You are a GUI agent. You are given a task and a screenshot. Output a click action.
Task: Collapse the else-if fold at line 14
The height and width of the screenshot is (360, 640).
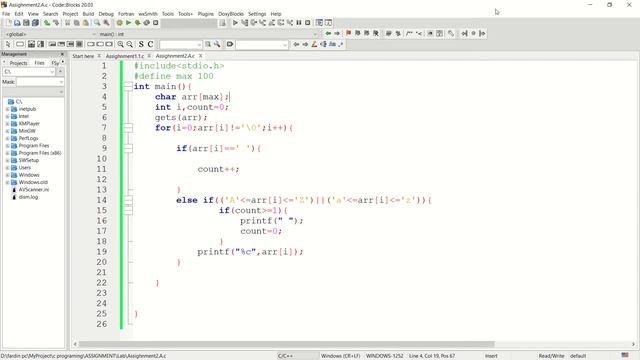(x=128, y=200)
